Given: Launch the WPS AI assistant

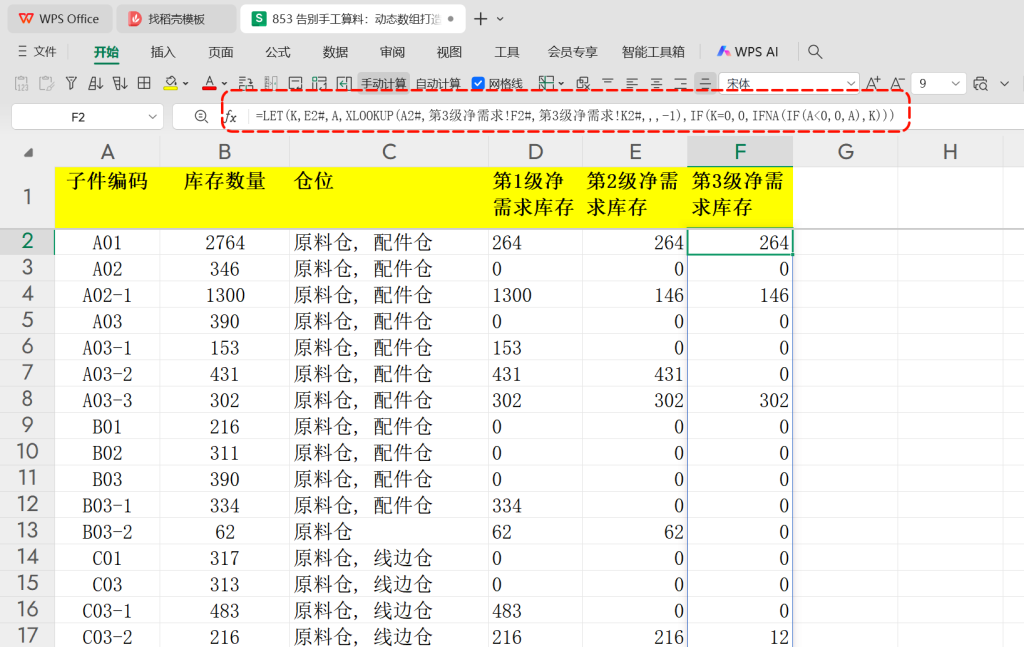Looking at the screenshot, I should [x=748, y=52].
